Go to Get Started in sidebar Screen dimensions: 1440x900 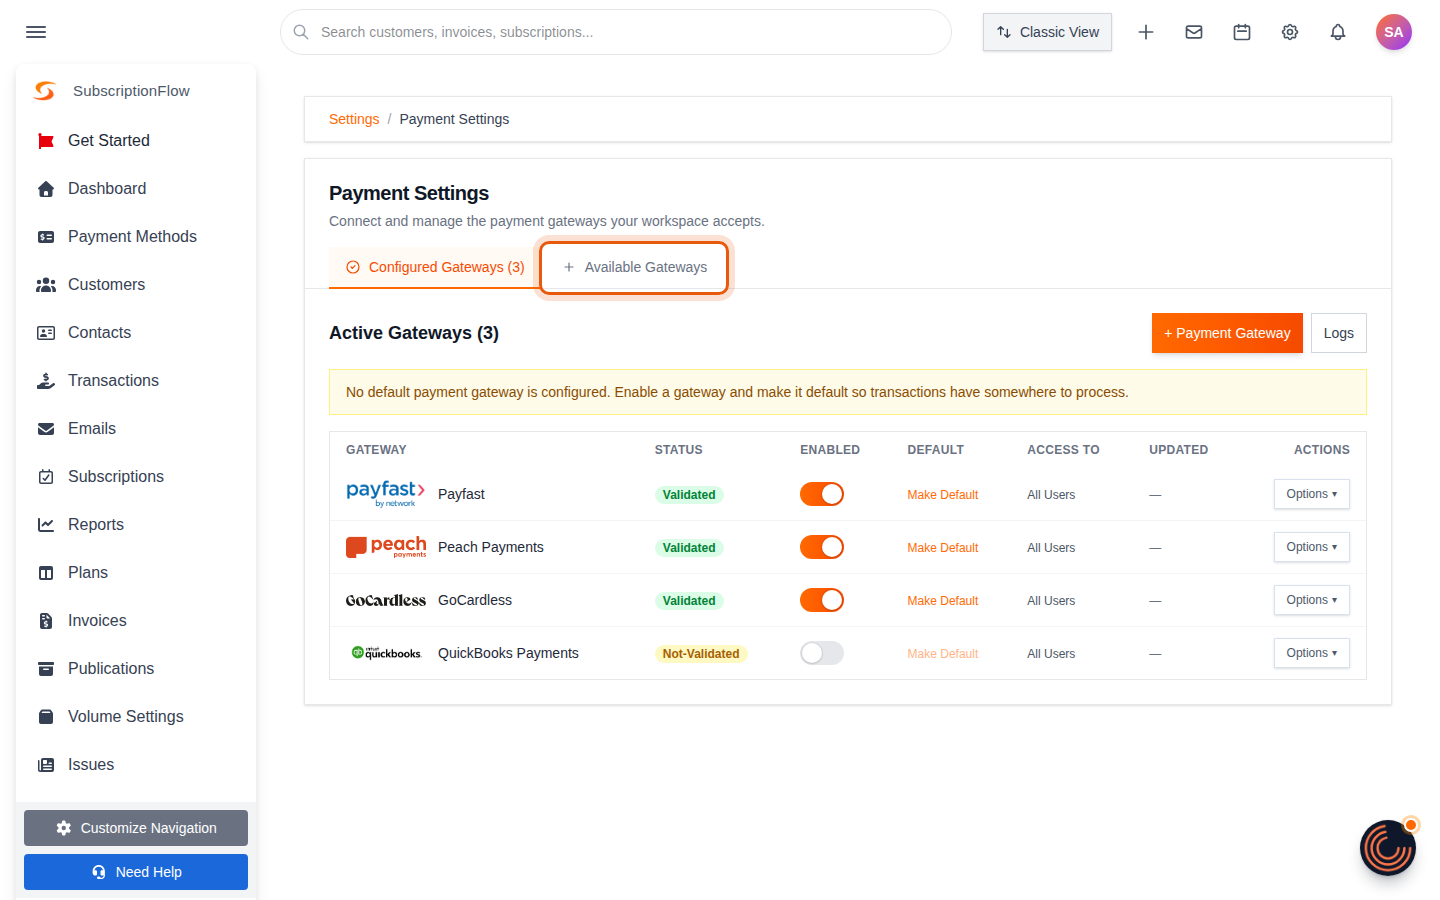click(x=136, y=141)
